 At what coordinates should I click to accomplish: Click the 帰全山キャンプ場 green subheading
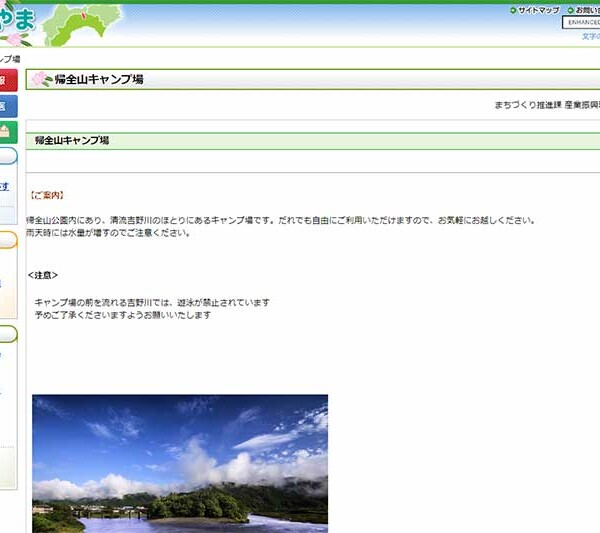72,140
